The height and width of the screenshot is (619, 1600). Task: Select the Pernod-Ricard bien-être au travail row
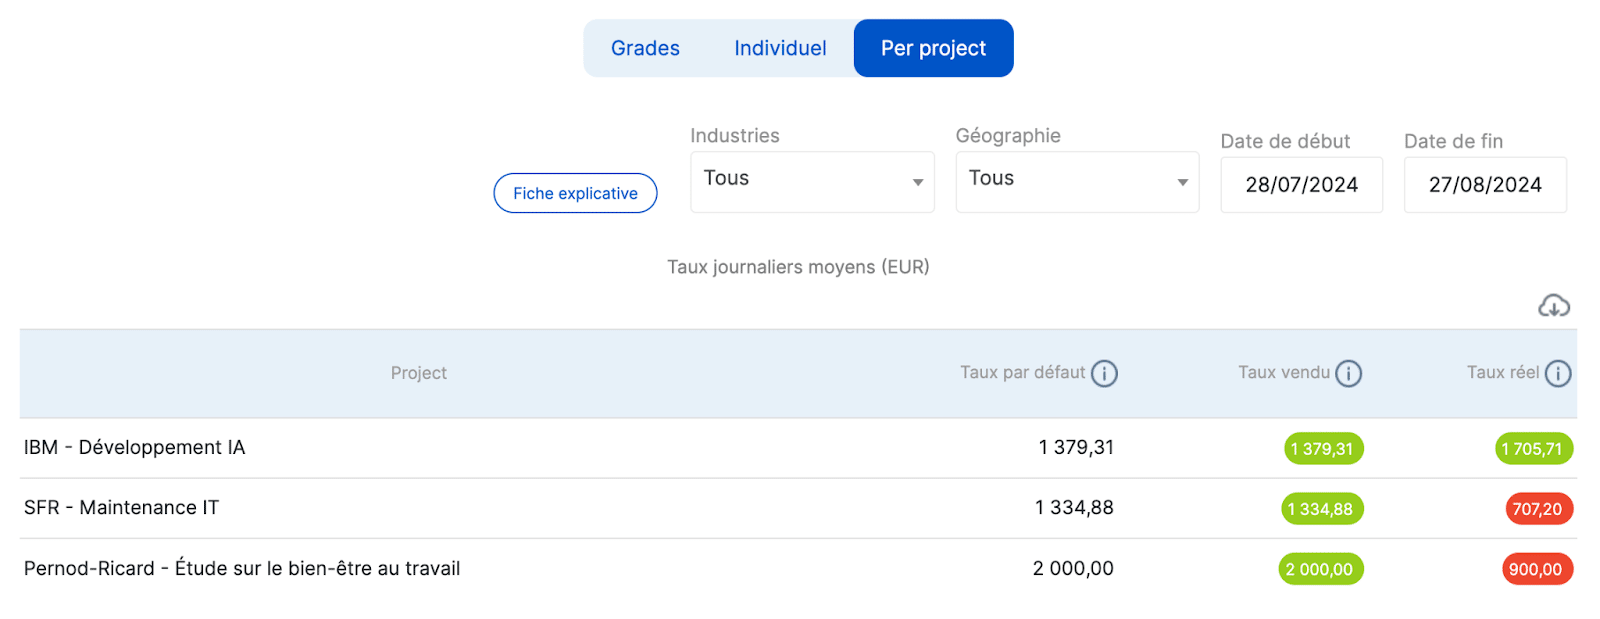tap(798, 568)
